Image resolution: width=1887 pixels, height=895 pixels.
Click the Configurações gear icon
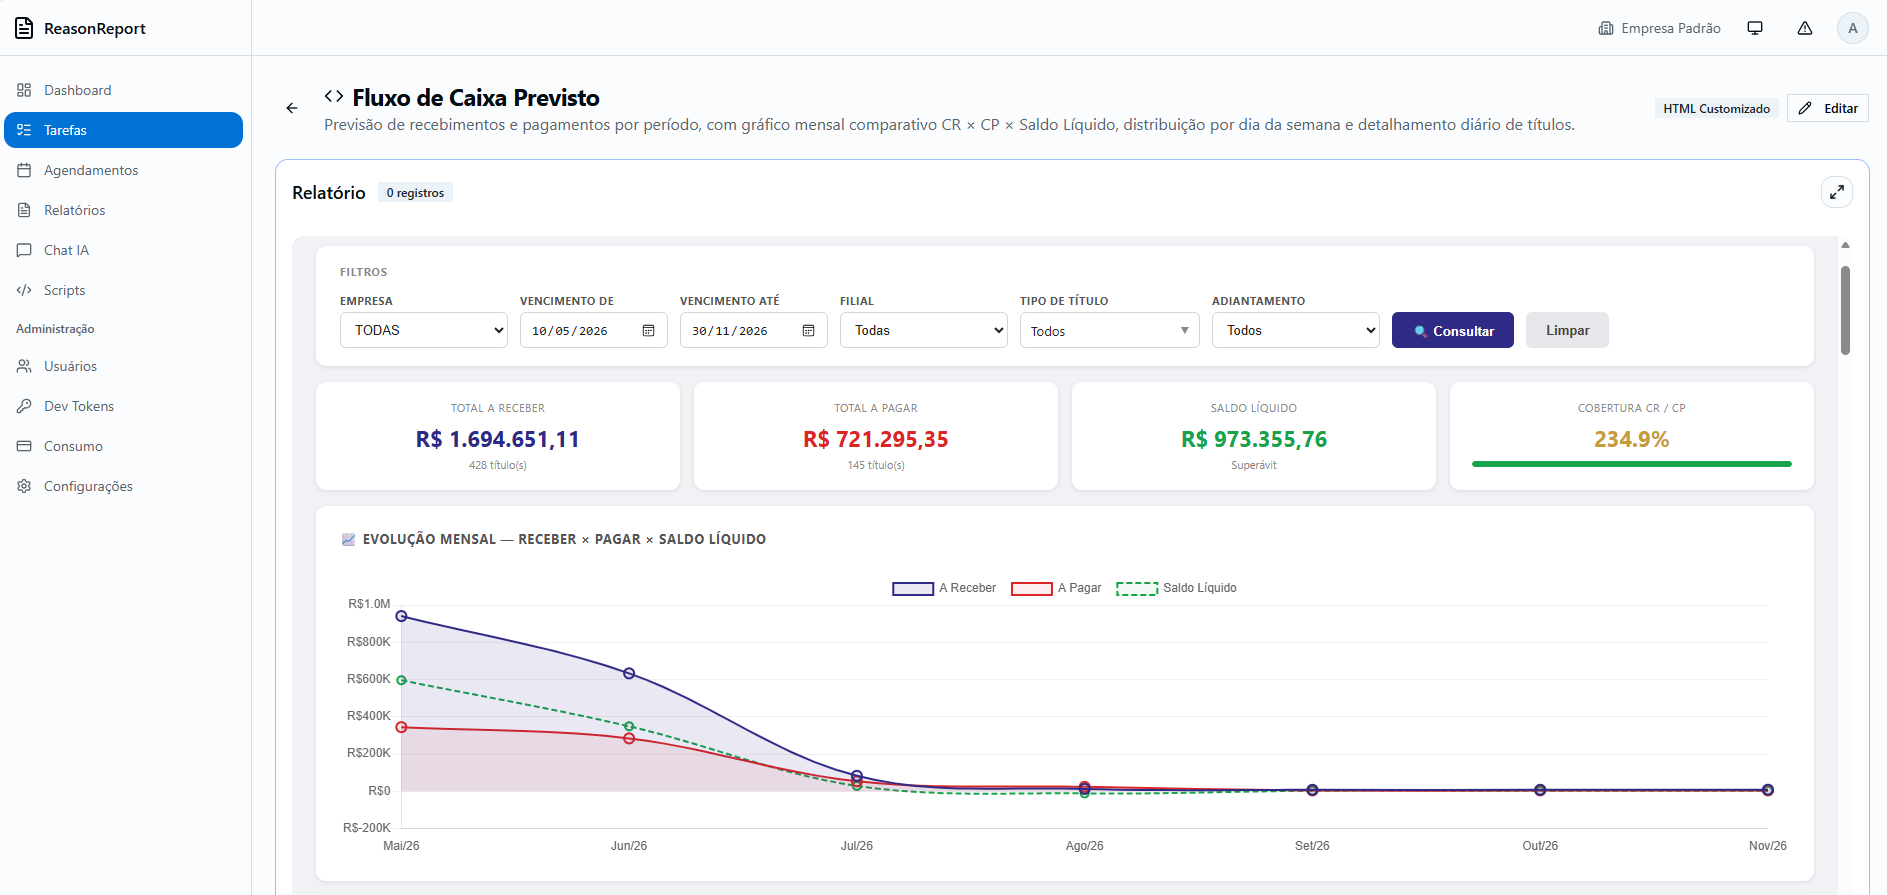click(x=24, y=486)
